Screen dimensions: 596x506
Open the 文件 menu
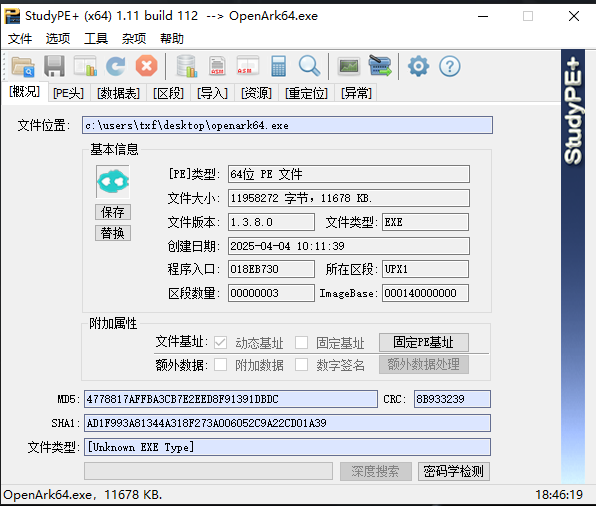[20, 38]
